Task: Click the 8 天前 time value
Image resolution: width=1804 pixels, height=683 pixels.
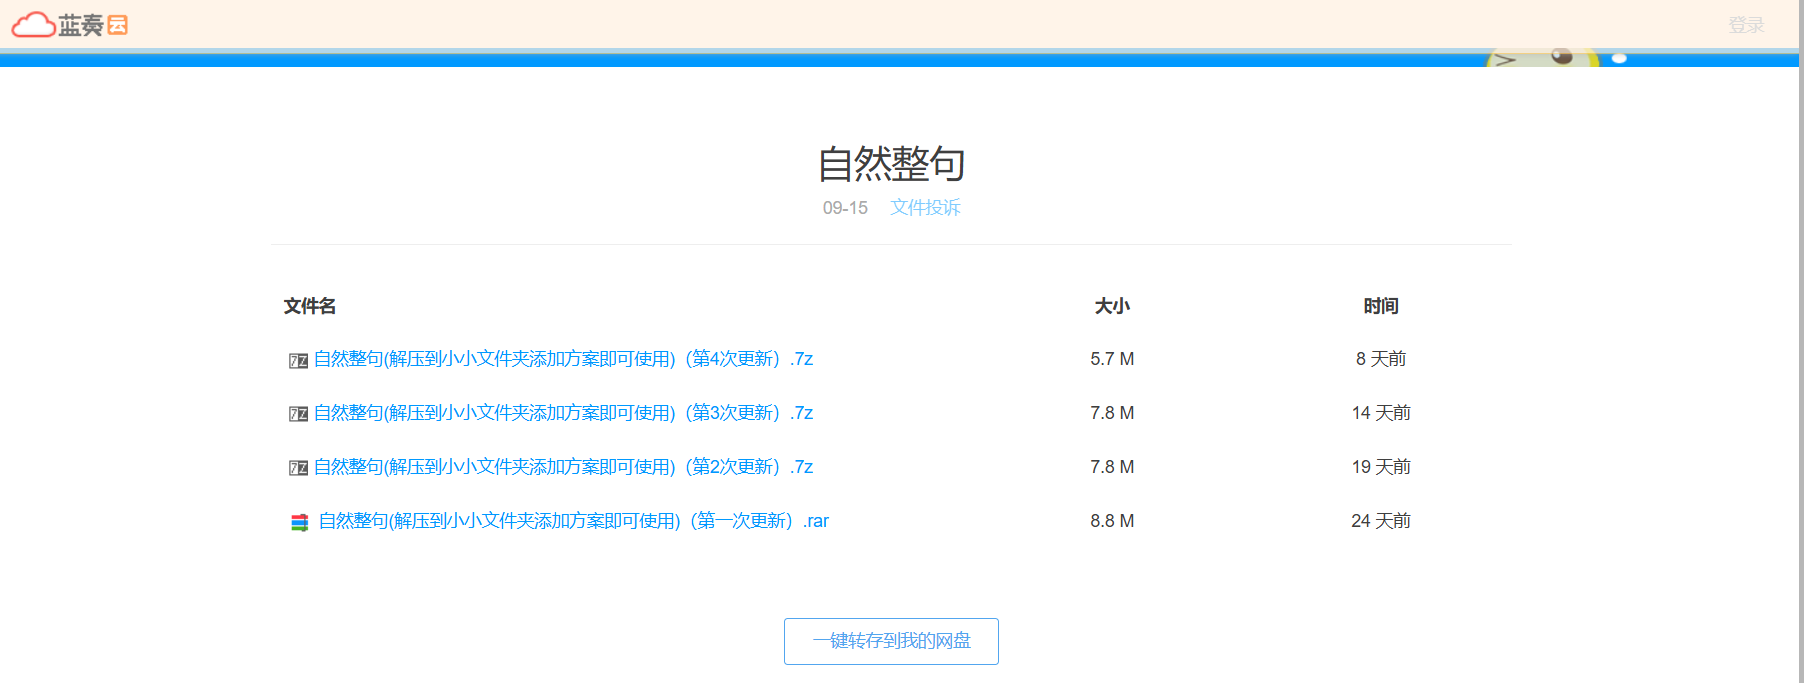Action: pyautogui.click(x=1381, y=359)
